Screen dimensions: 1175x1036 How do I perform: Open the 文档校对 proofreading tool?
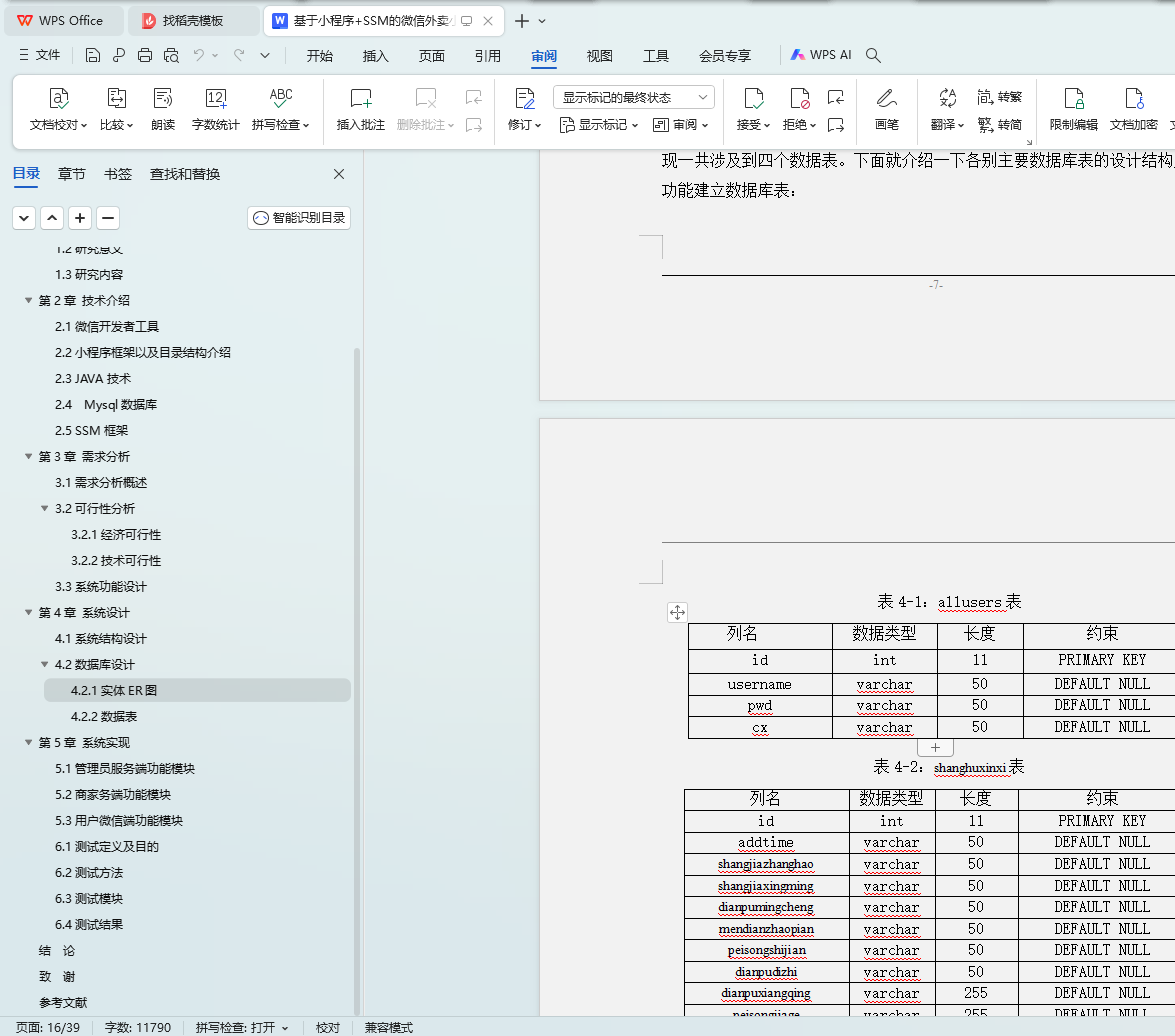(x=58, y=109)
